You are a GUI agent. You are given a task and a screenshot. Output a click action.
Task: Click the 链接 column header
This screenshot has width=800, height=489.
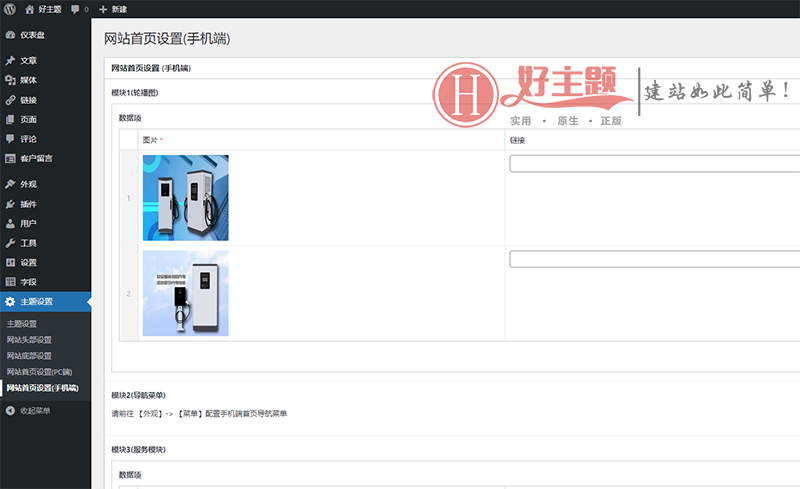point(517,140)
